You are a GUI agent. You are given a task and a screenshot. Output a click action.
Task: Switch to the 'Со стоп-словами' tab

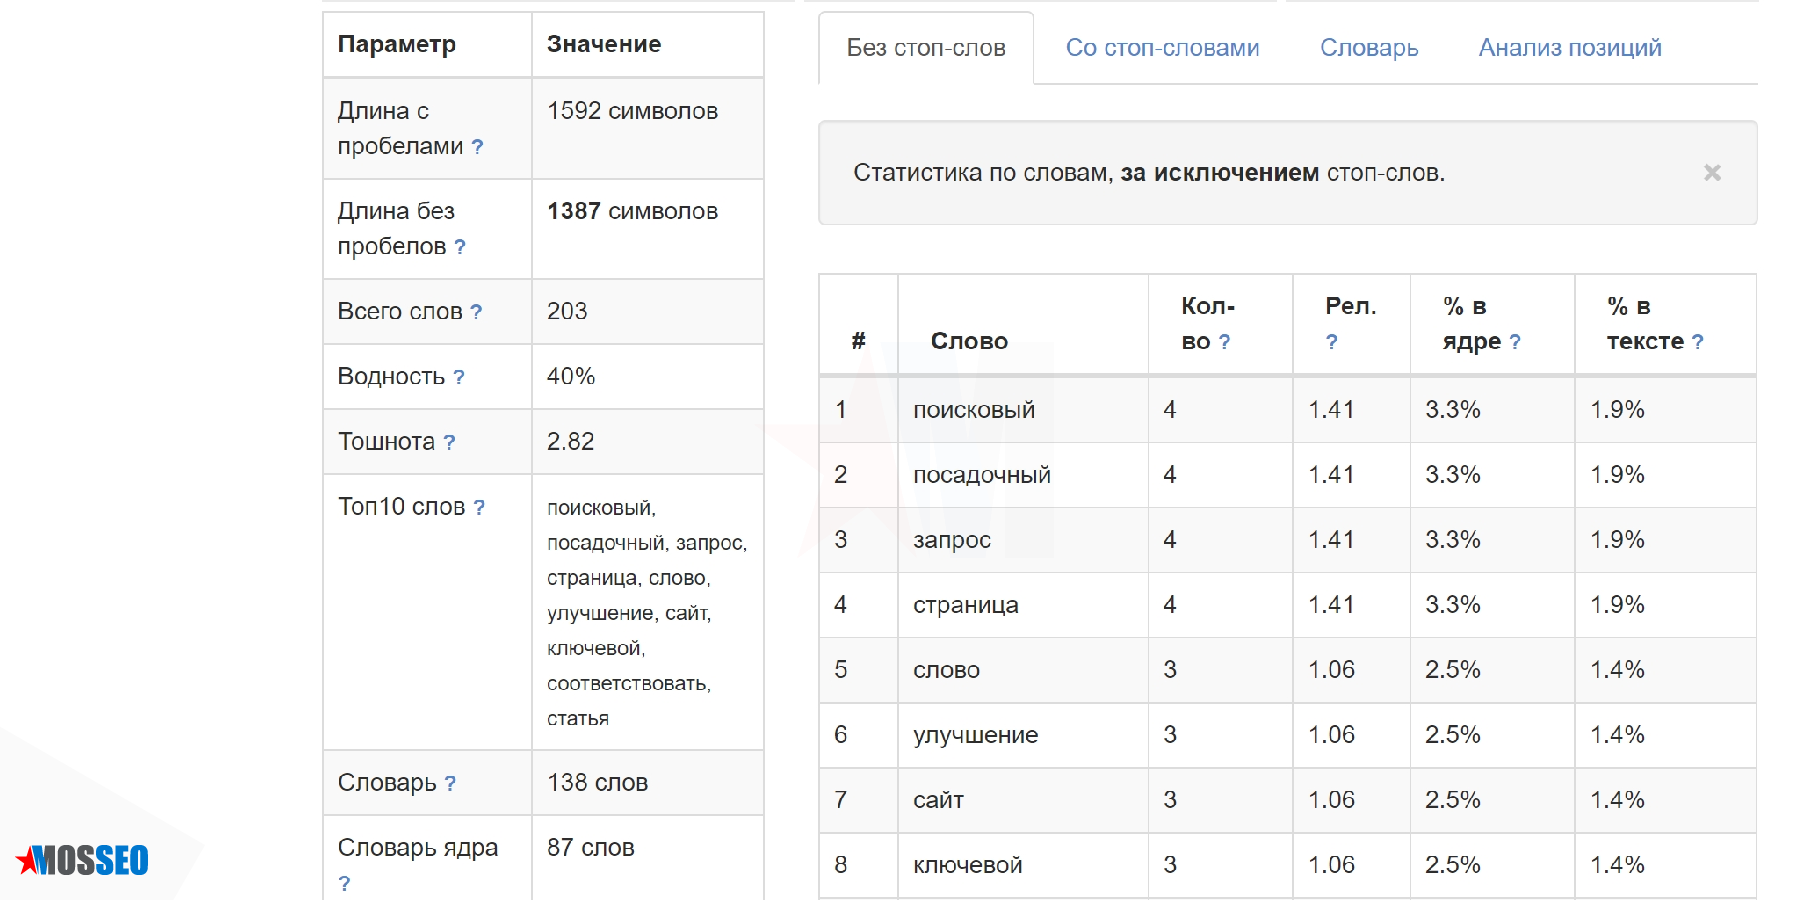click(x=1163, y=47)
